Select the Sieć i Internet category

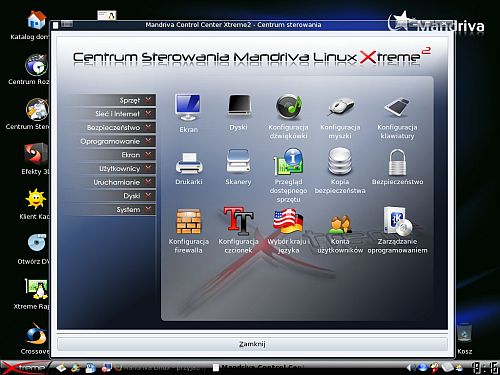point(114,114)
